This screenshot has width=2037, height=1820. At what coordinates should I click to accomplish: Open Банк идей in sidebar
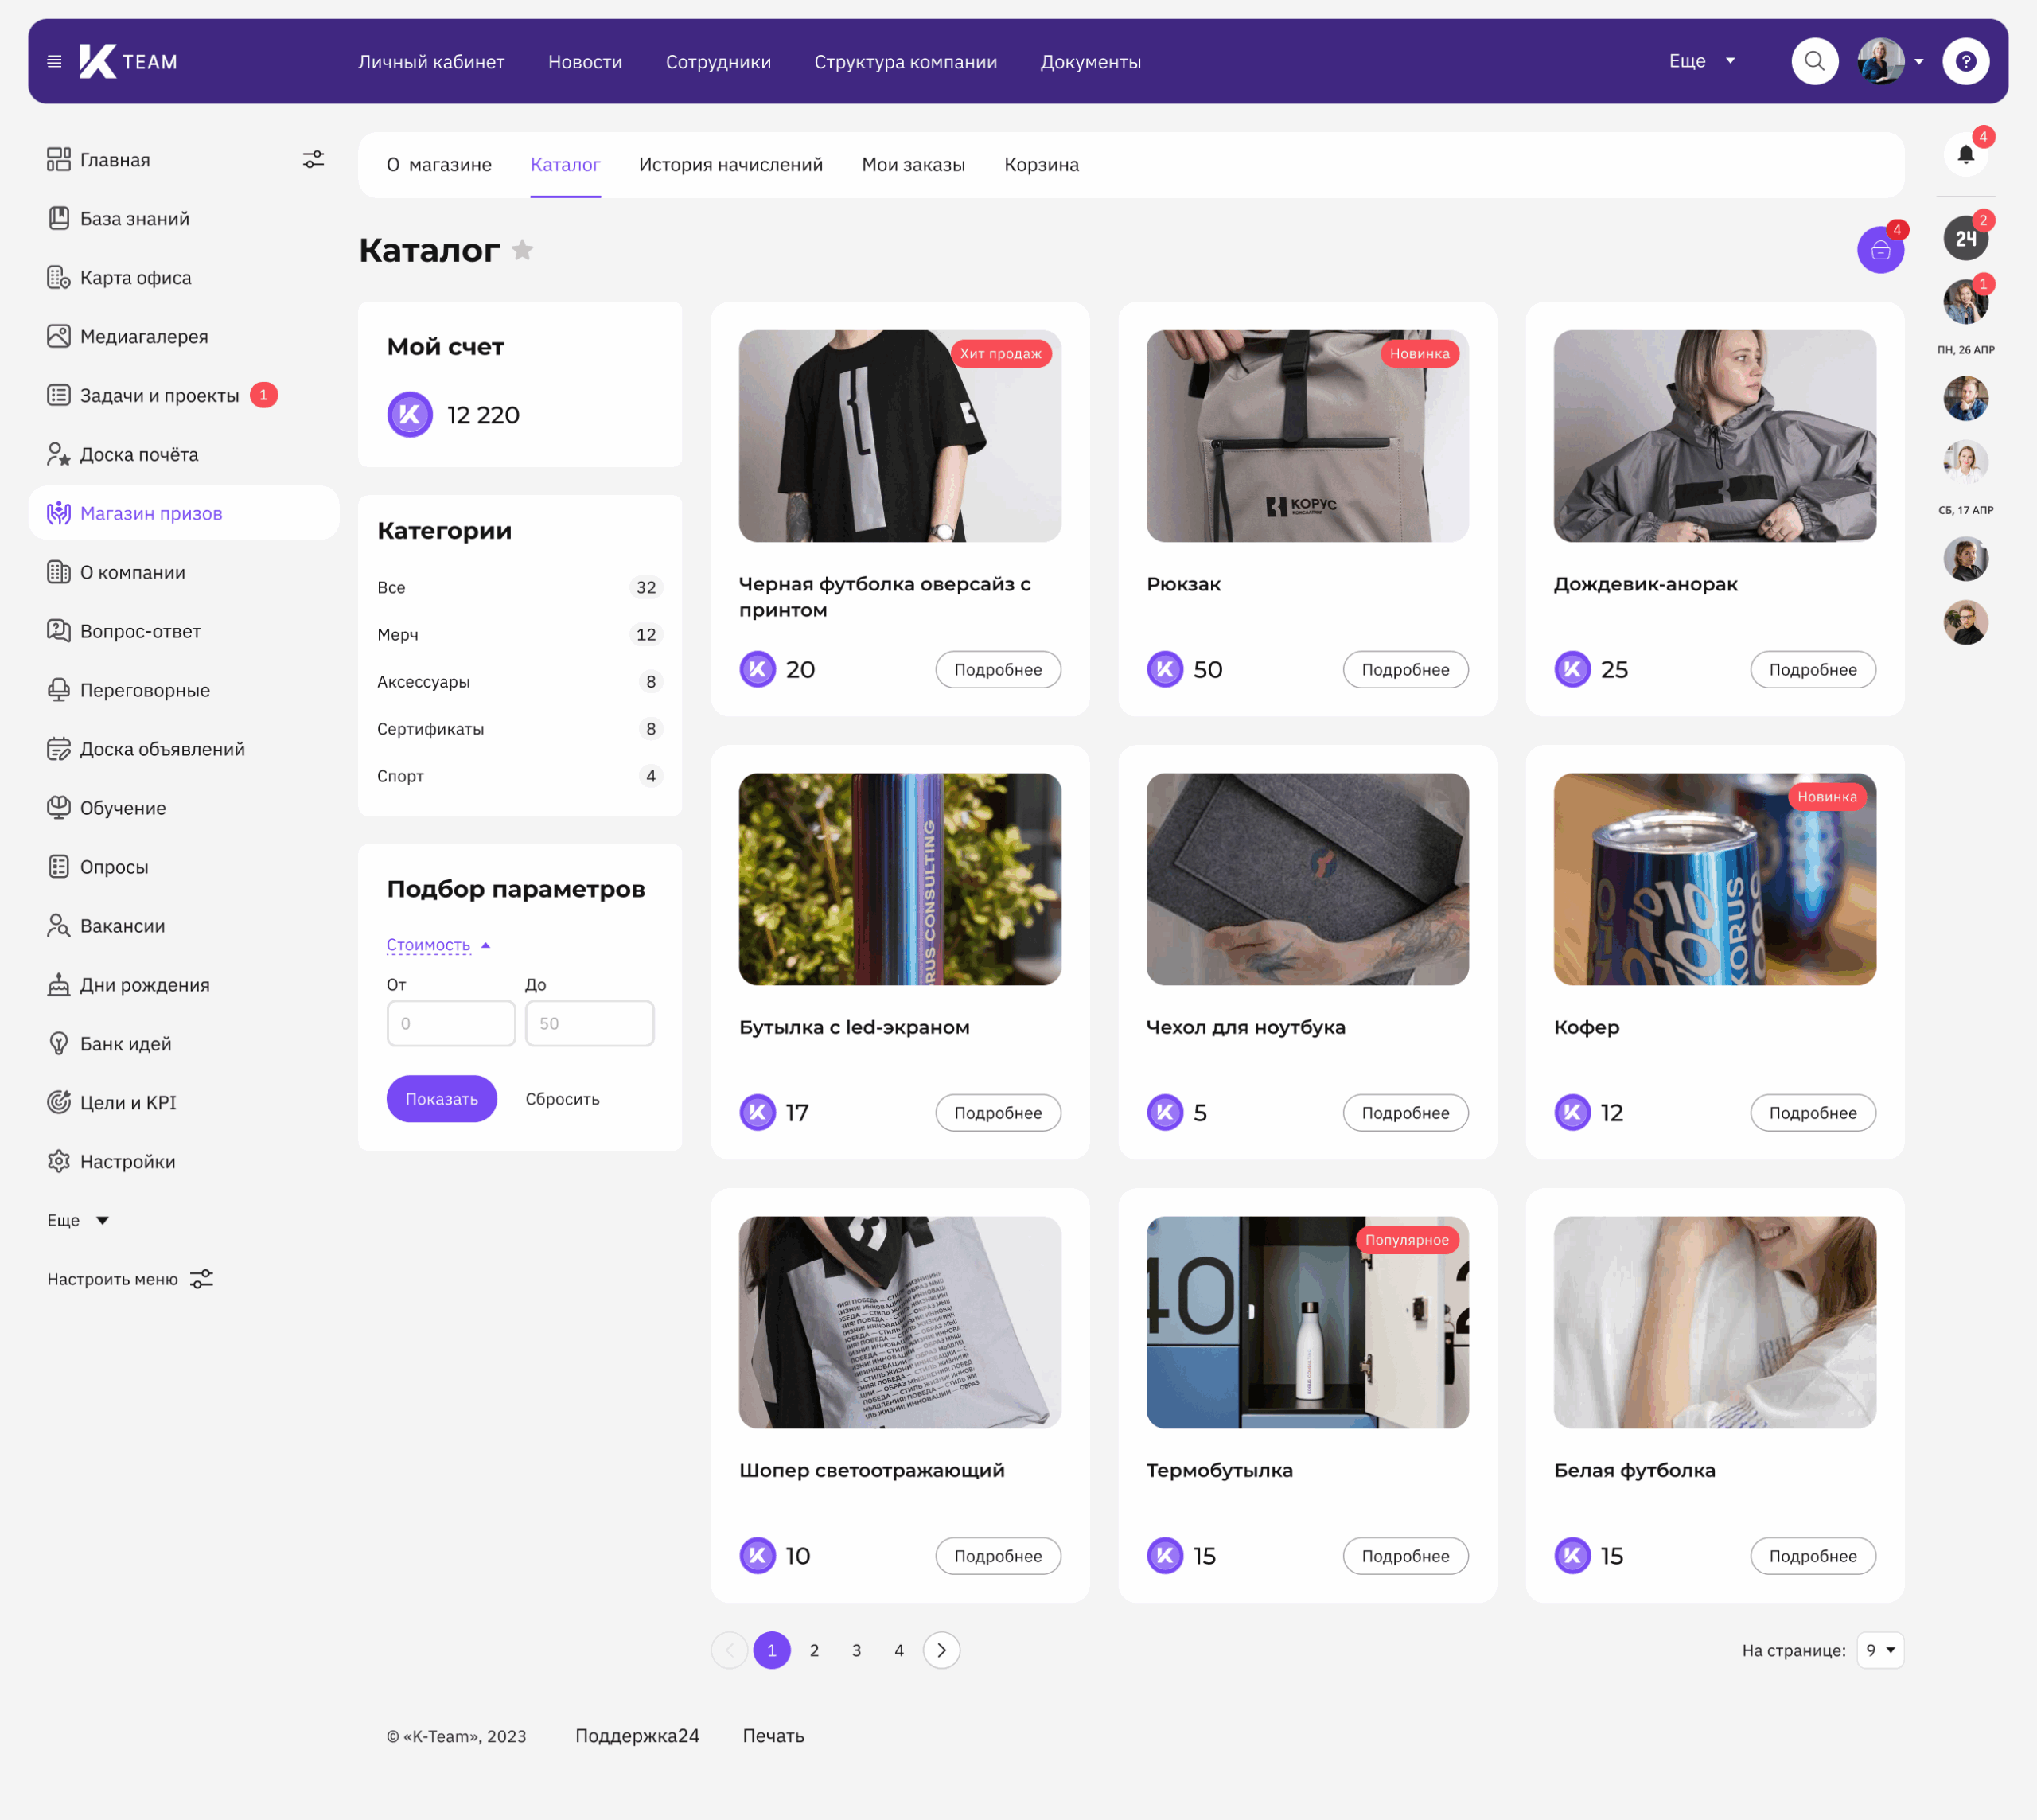click(125, 1044)
